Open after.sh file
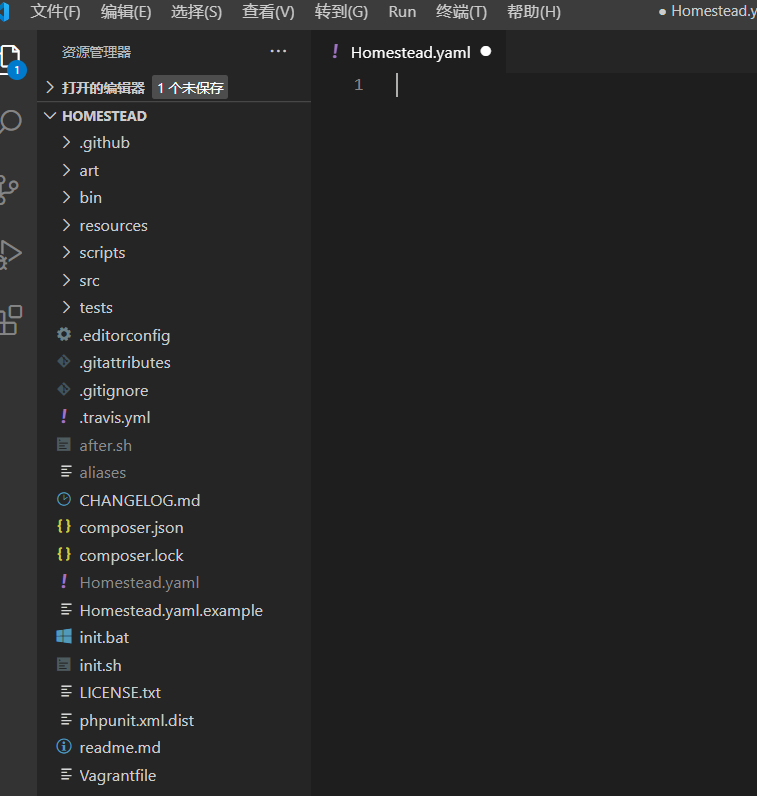Screen dimensions: 757x796 tap(106, 445)
